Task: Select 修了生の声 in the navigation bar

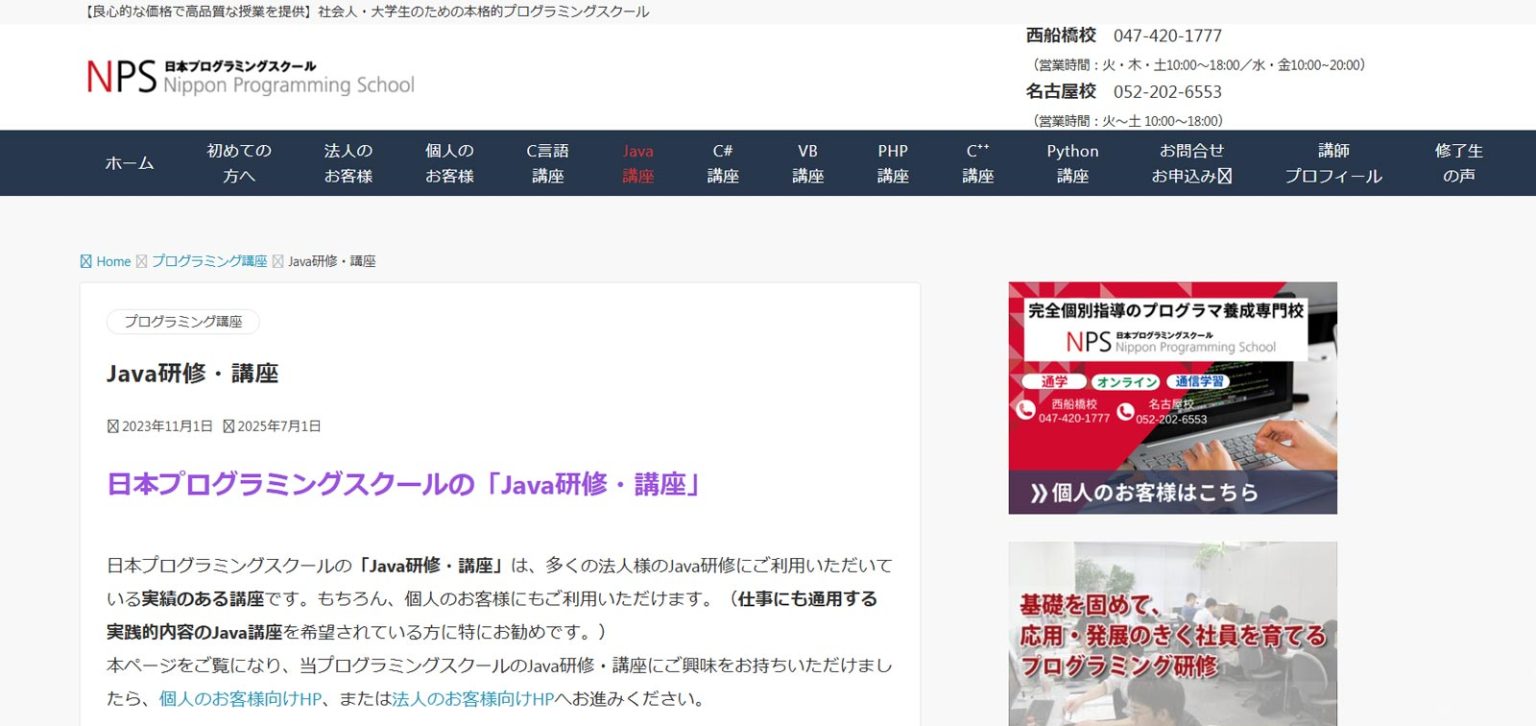Action: [1458, 163]
